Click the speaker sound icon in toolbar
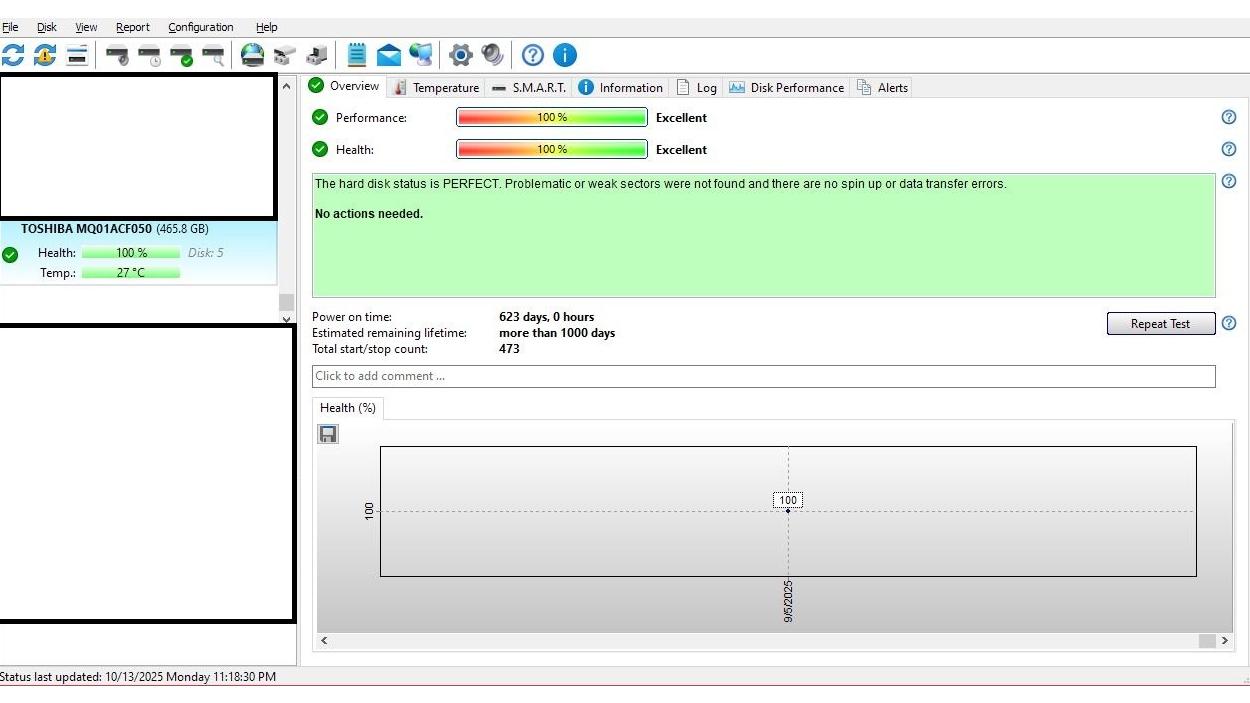Image resolution: width=1250 pixels, height=703 pixels. (492, 55)
